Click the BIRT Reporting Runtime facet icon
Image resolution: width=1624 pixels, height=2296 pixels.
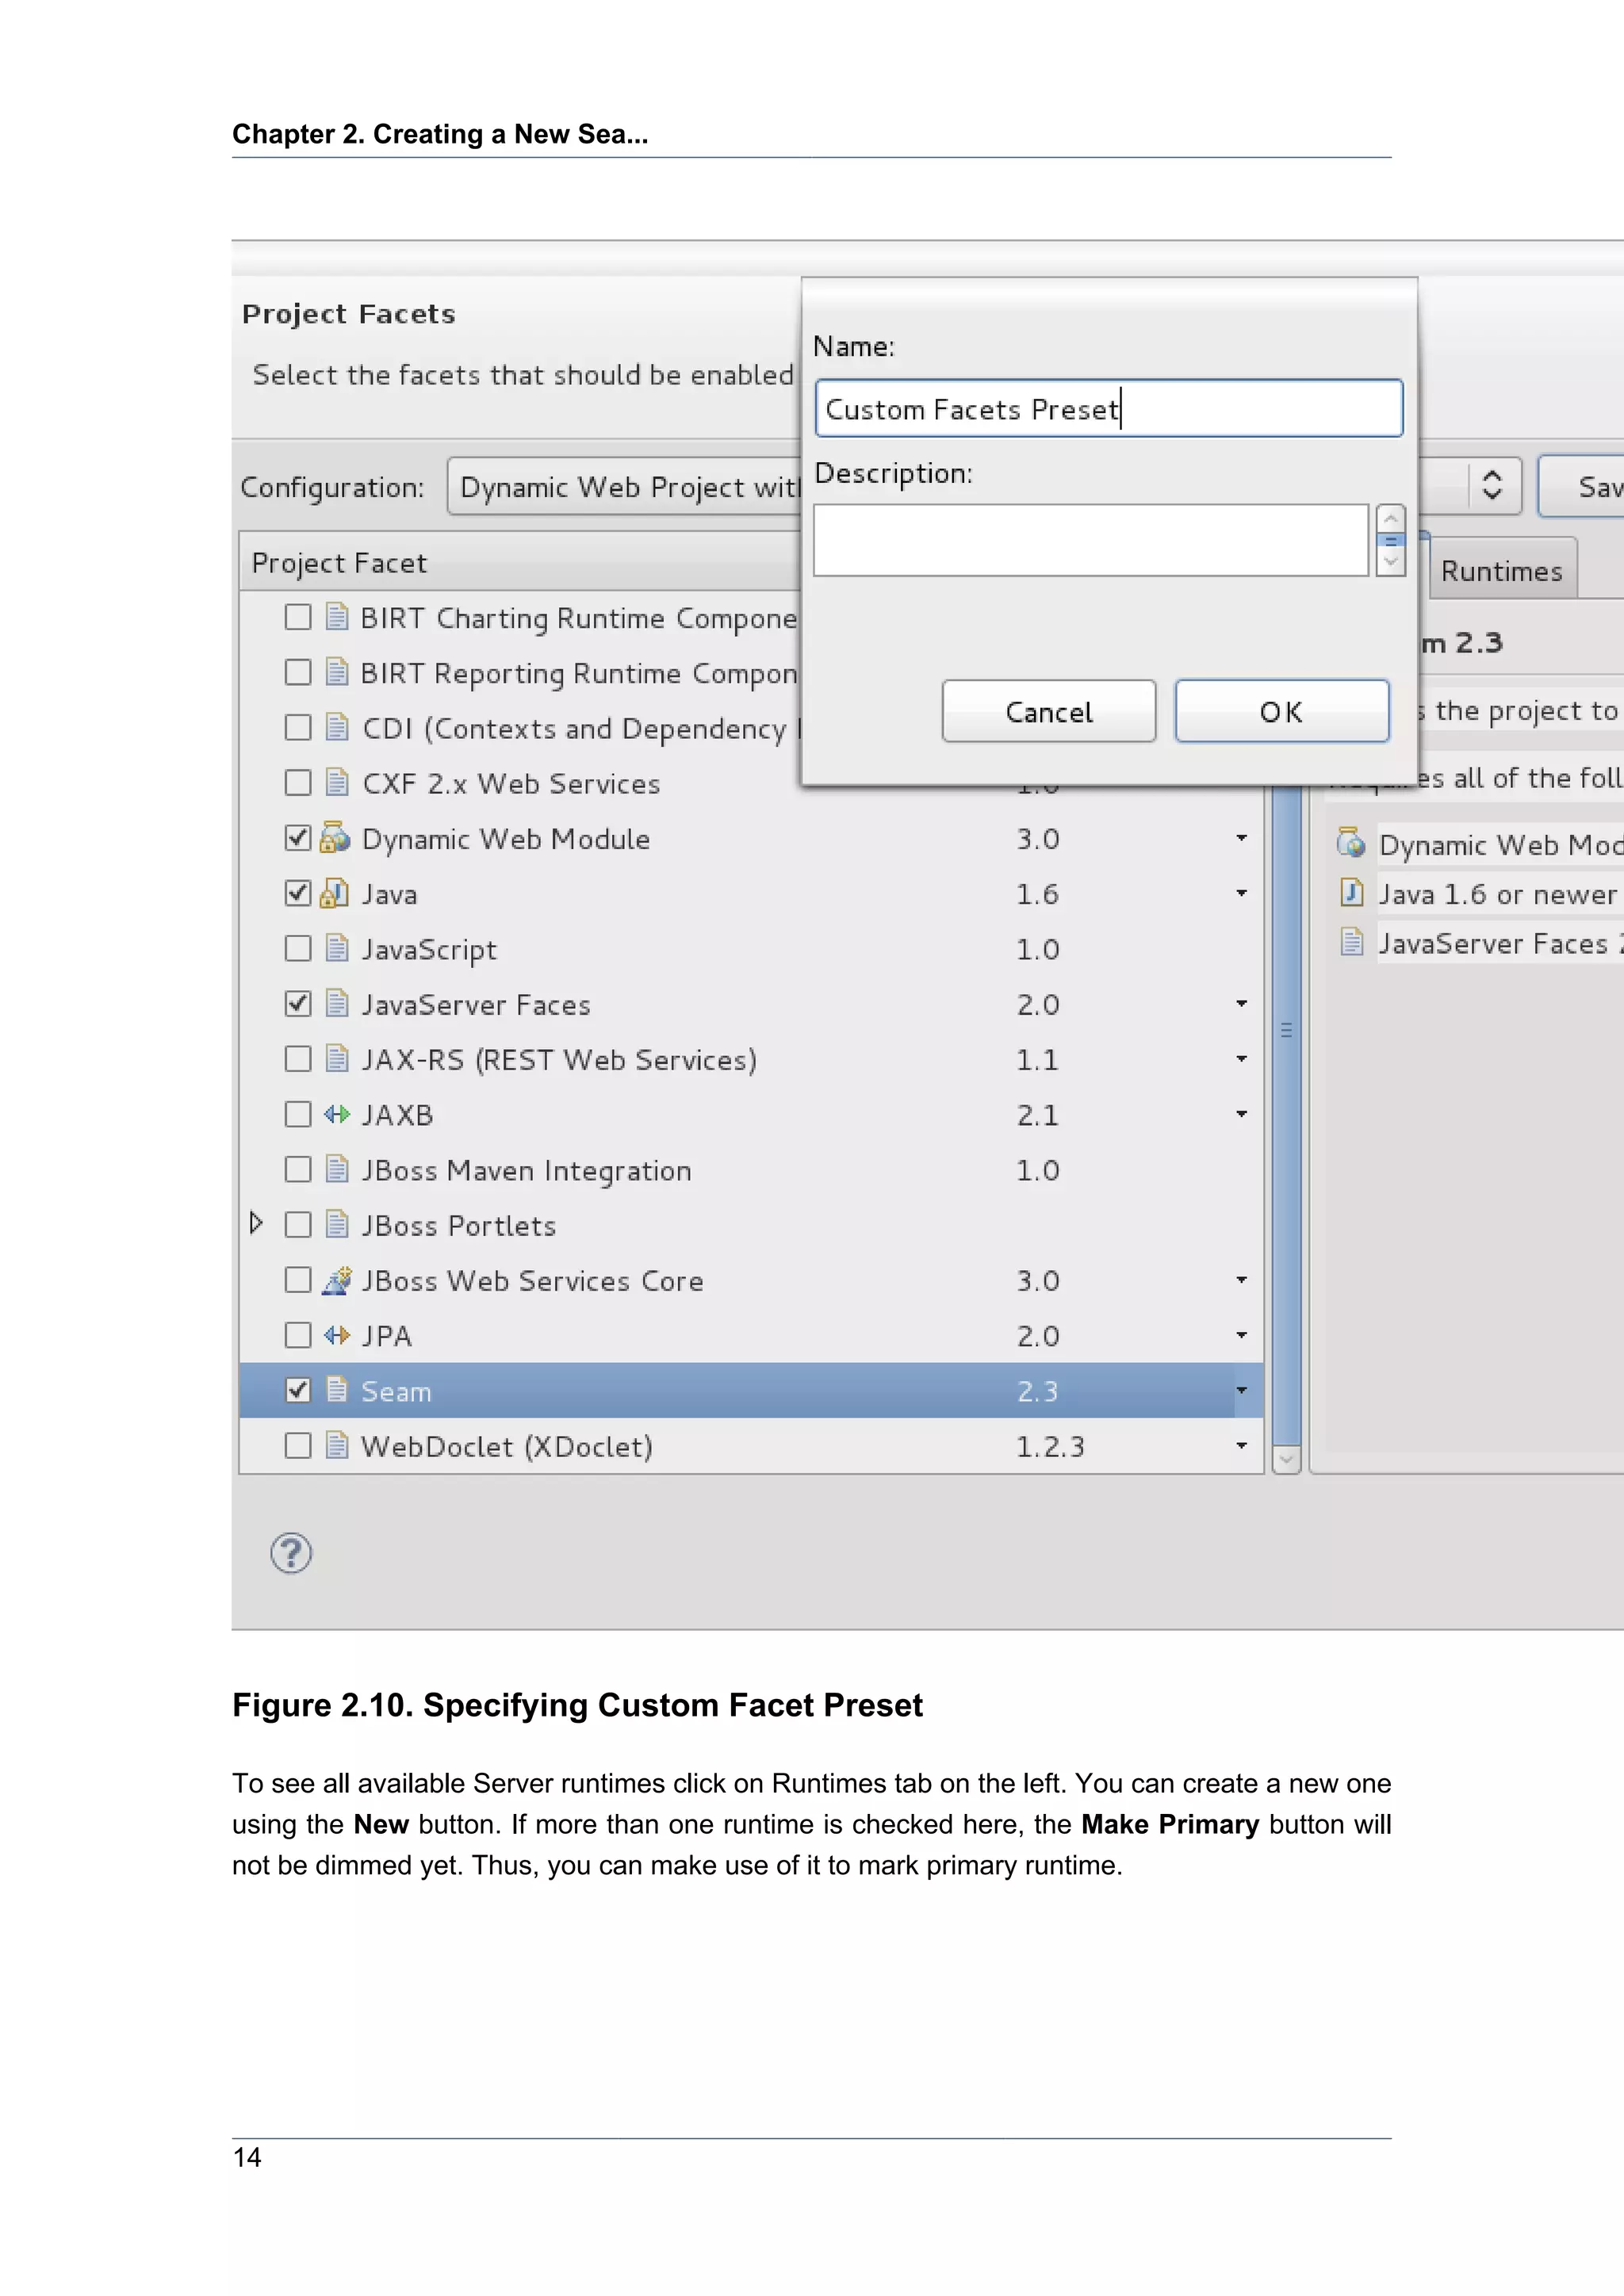337,672
